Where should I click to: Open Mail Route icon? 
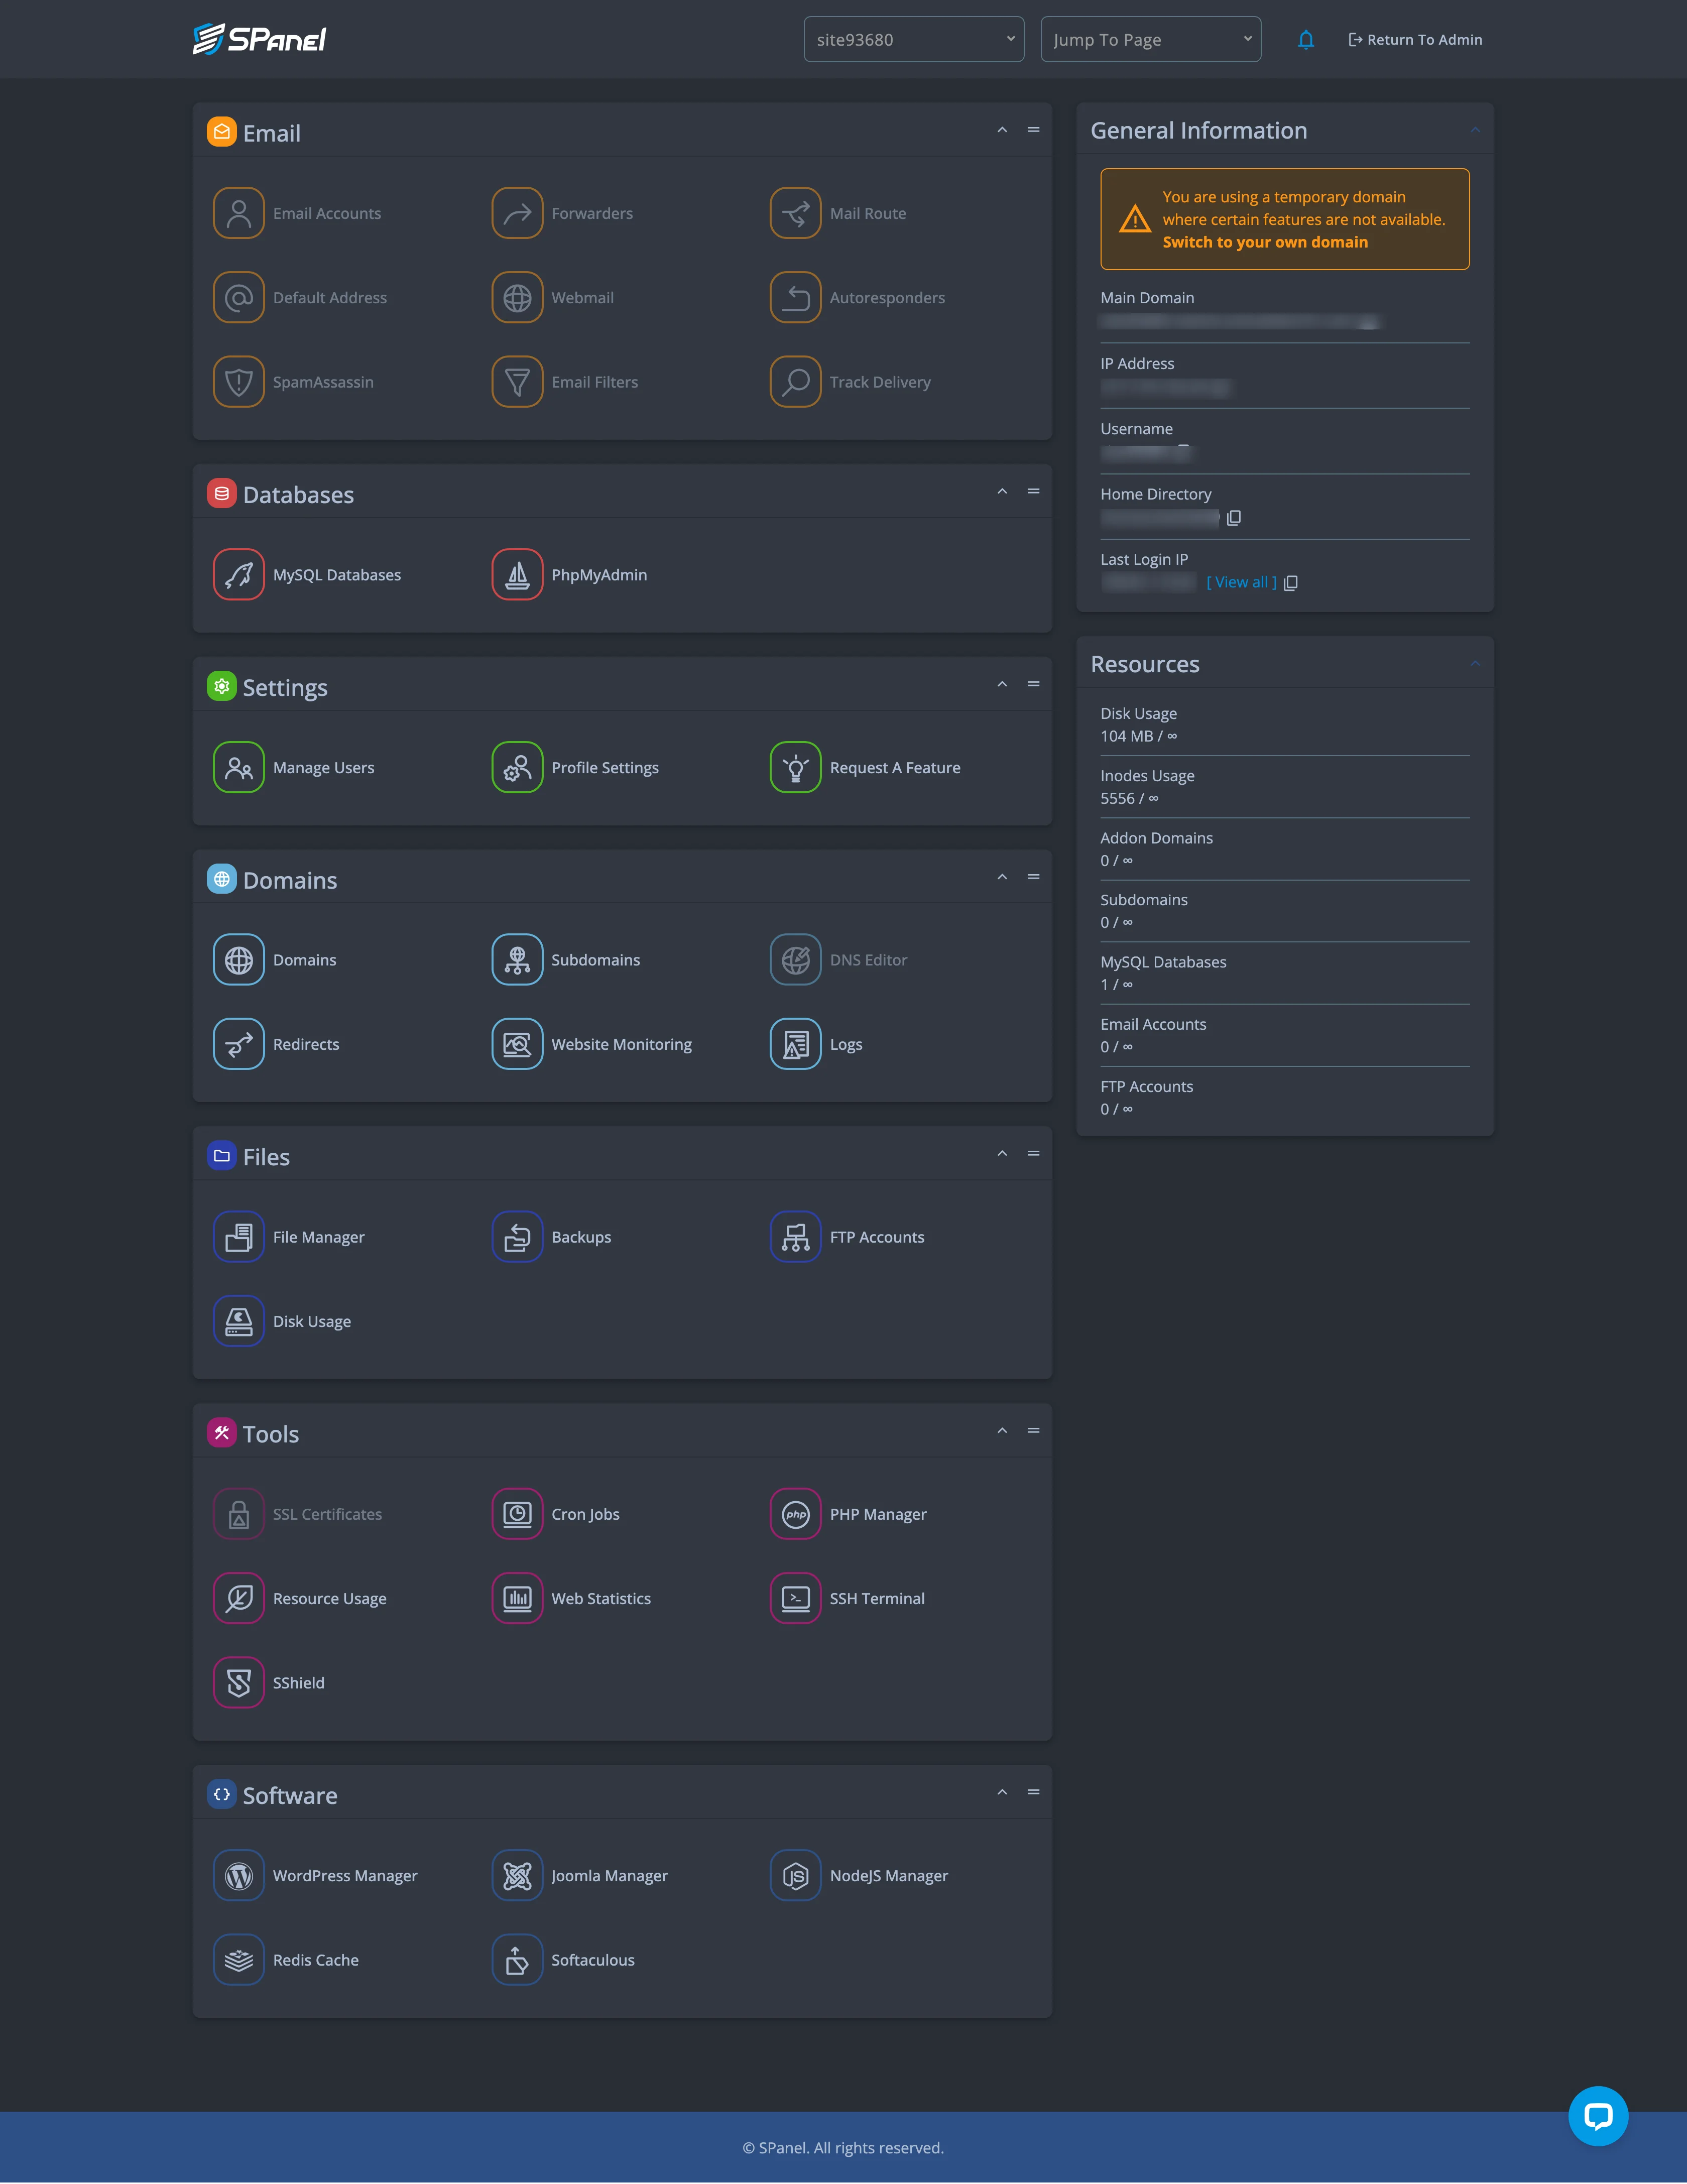[x=795, y=213]
